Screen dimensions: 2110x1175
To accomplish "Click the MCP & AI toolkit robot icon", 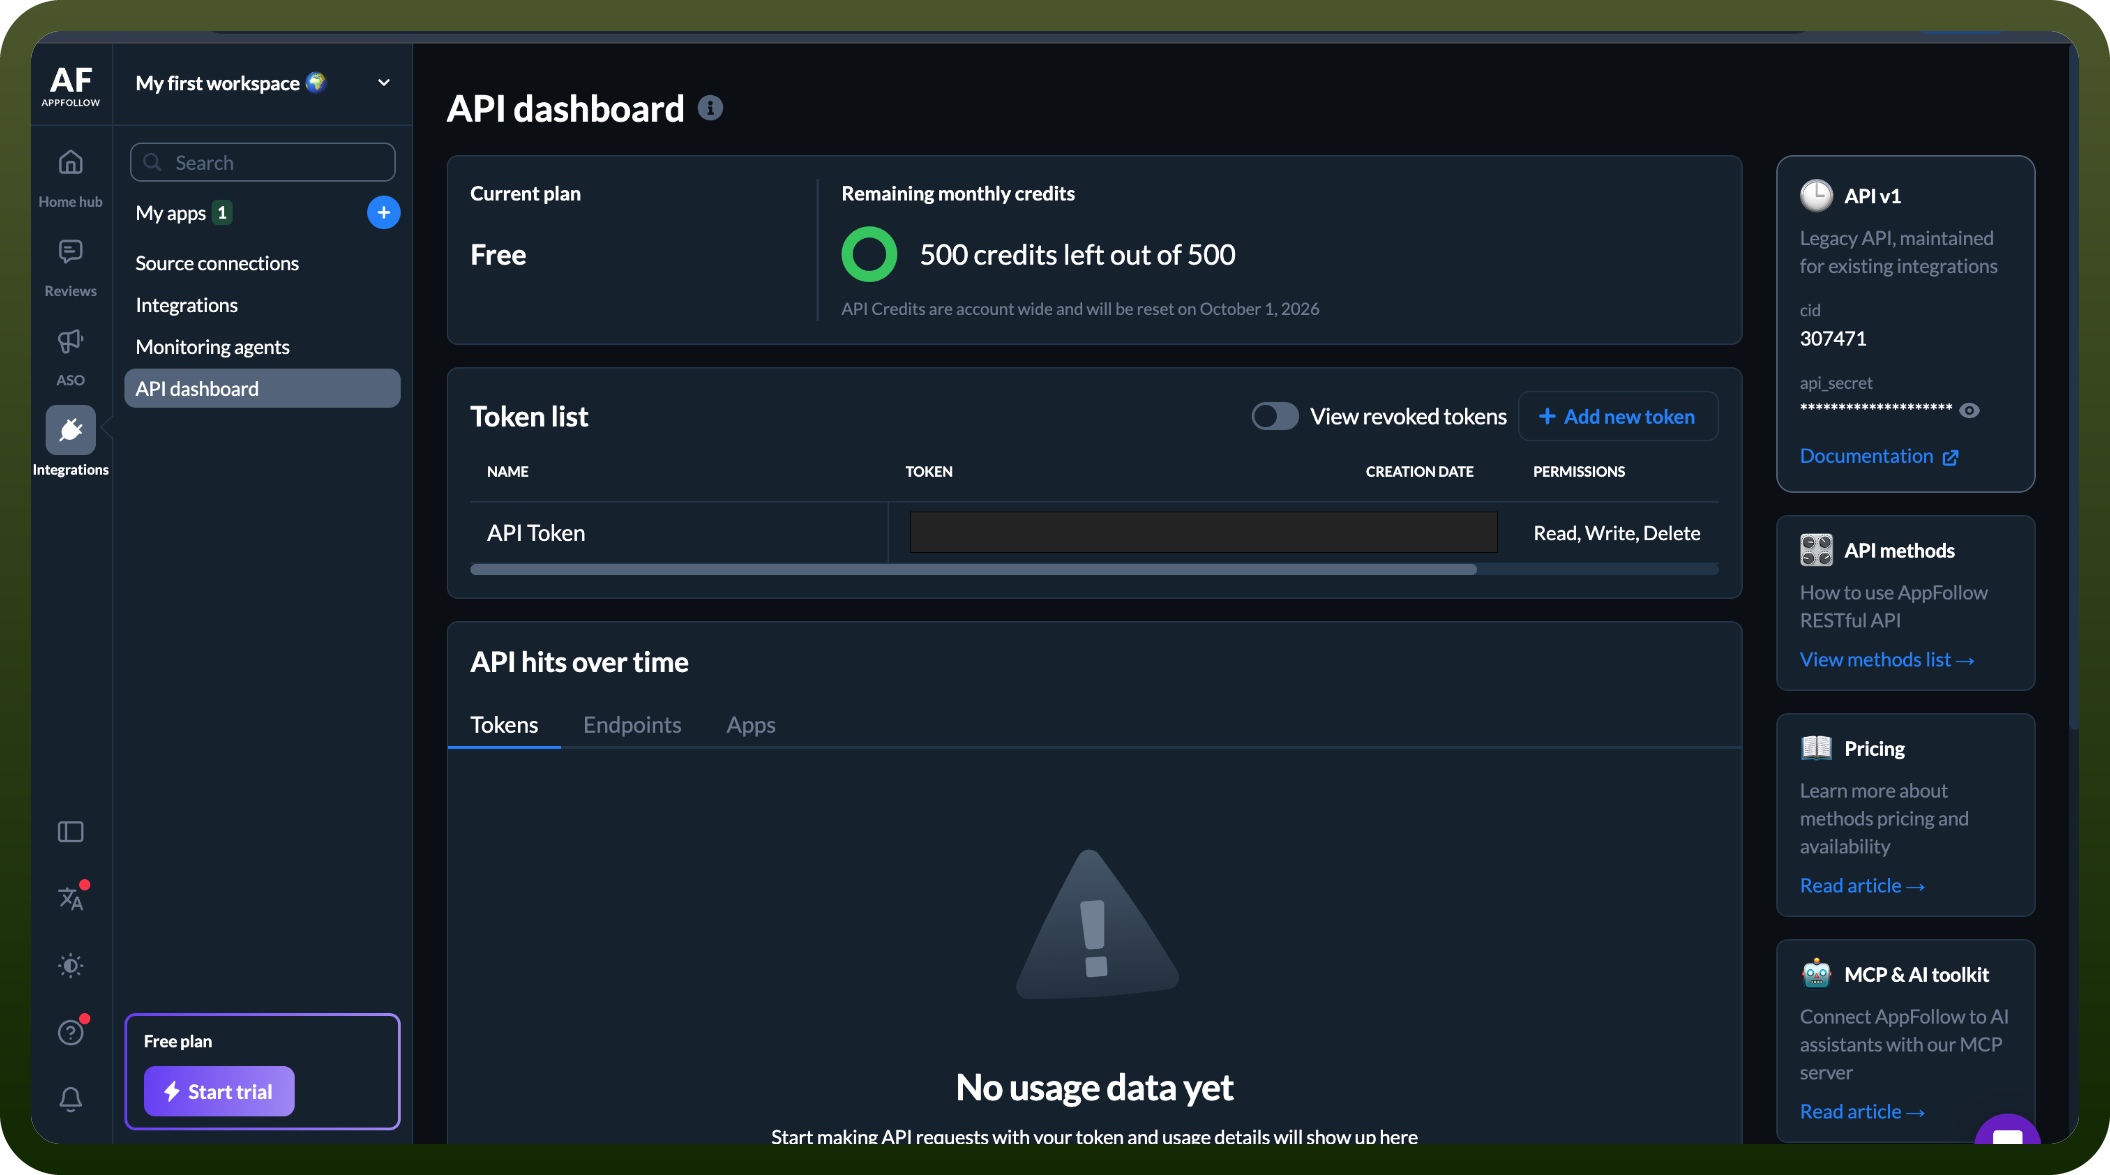I will 1816,974.
